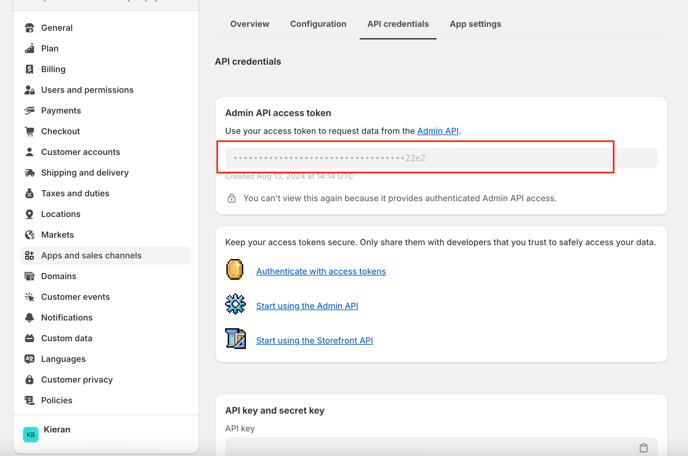
Task: Go to Customer privacy settings
Action: point(76,380)
